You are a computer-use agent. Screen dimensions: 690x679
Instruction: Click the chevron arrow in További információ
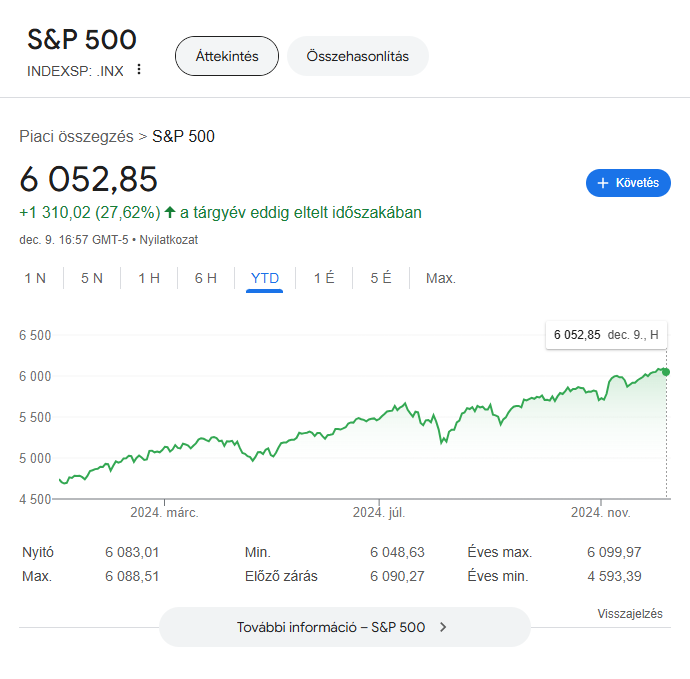[x=443, y=627]
